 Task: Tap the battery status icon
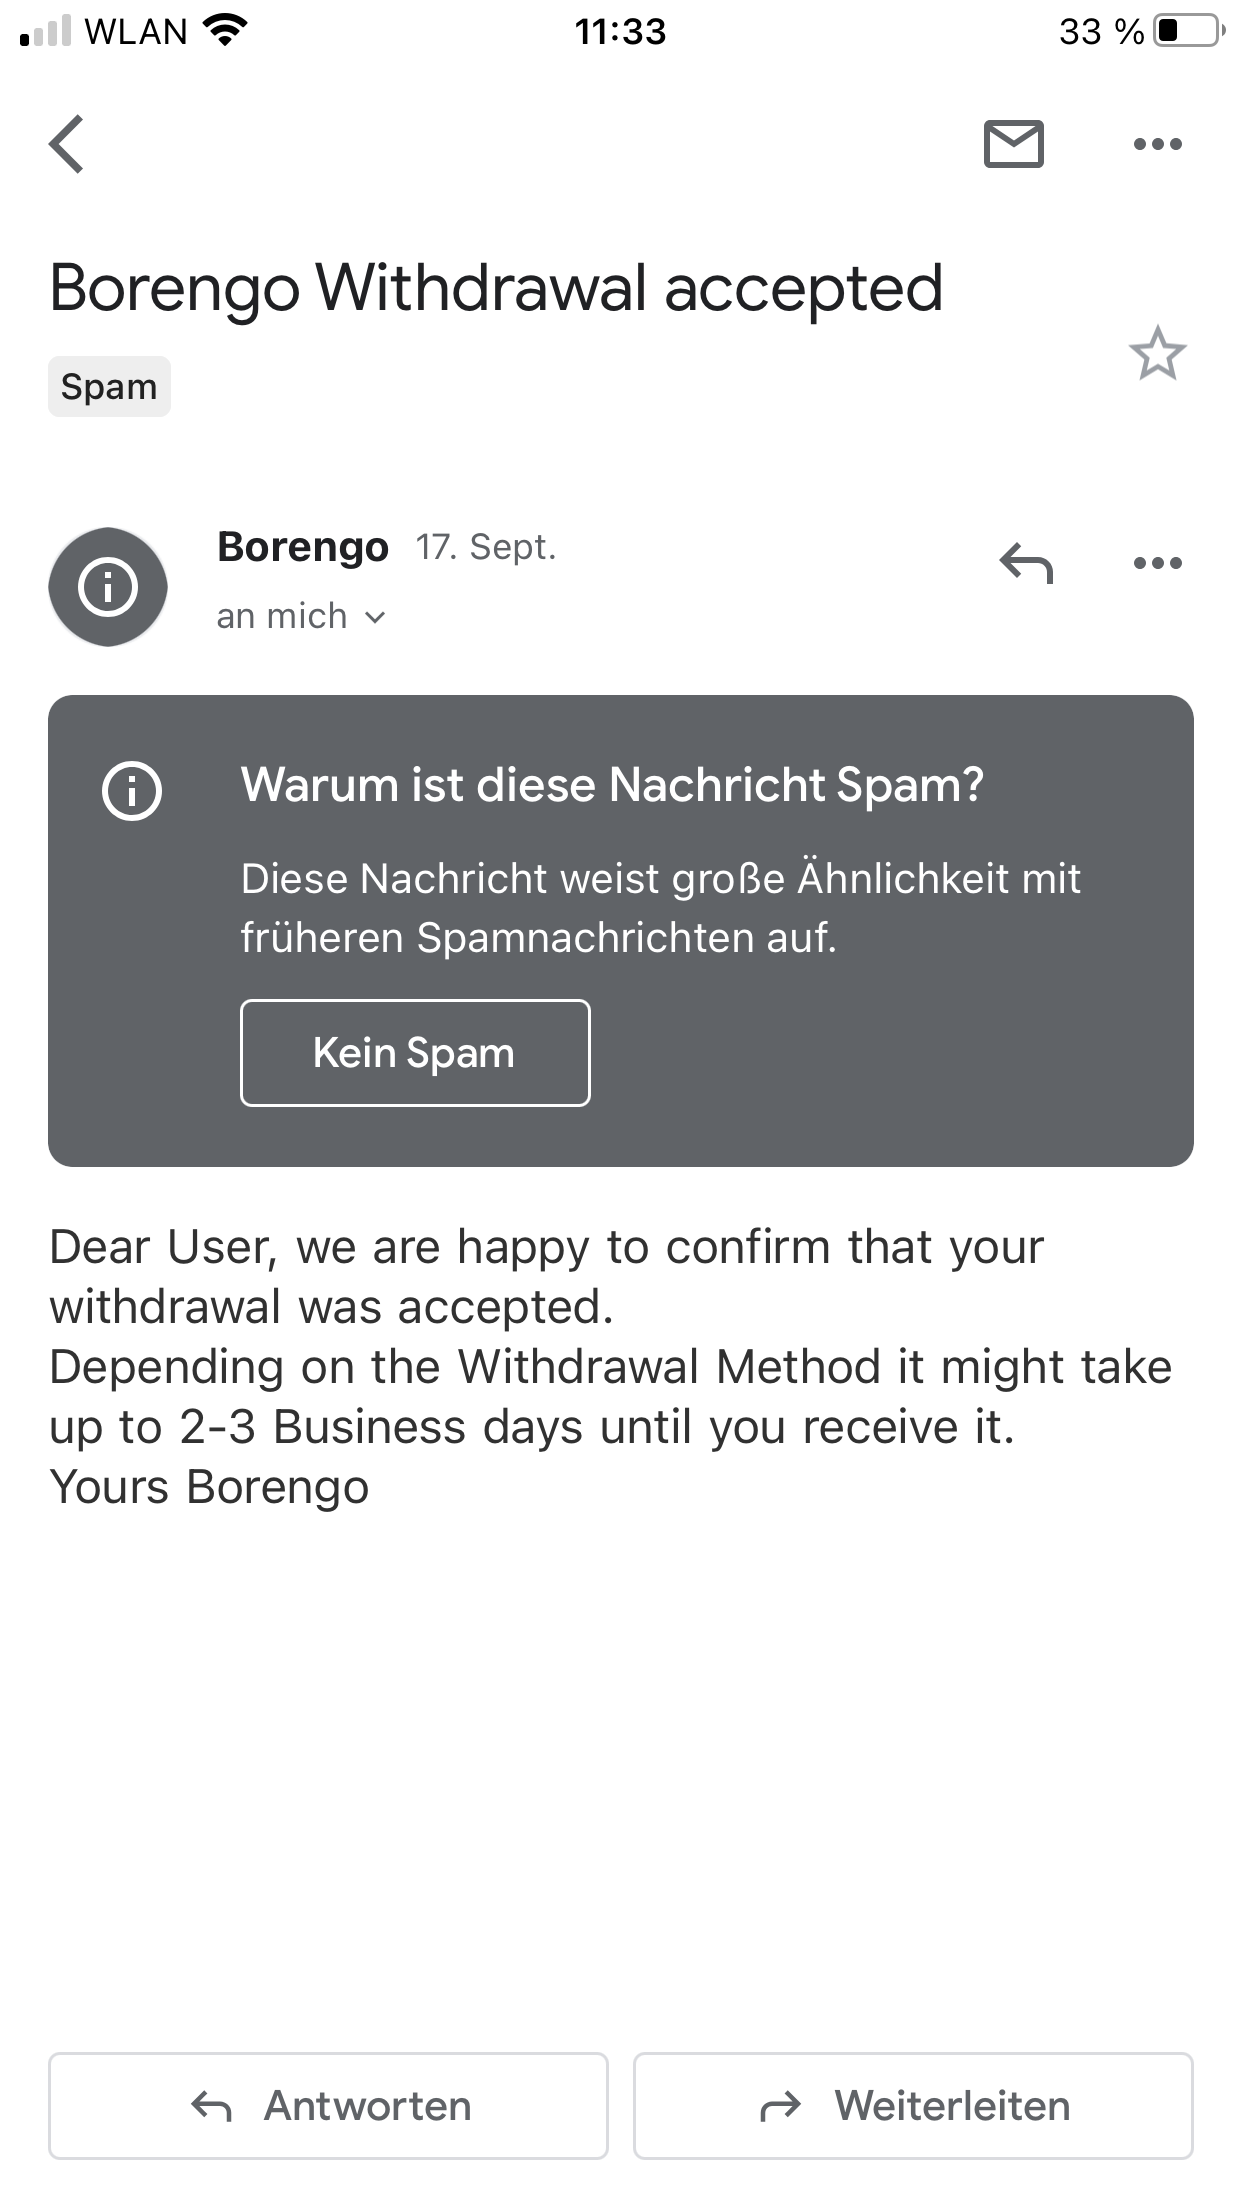1188,31
